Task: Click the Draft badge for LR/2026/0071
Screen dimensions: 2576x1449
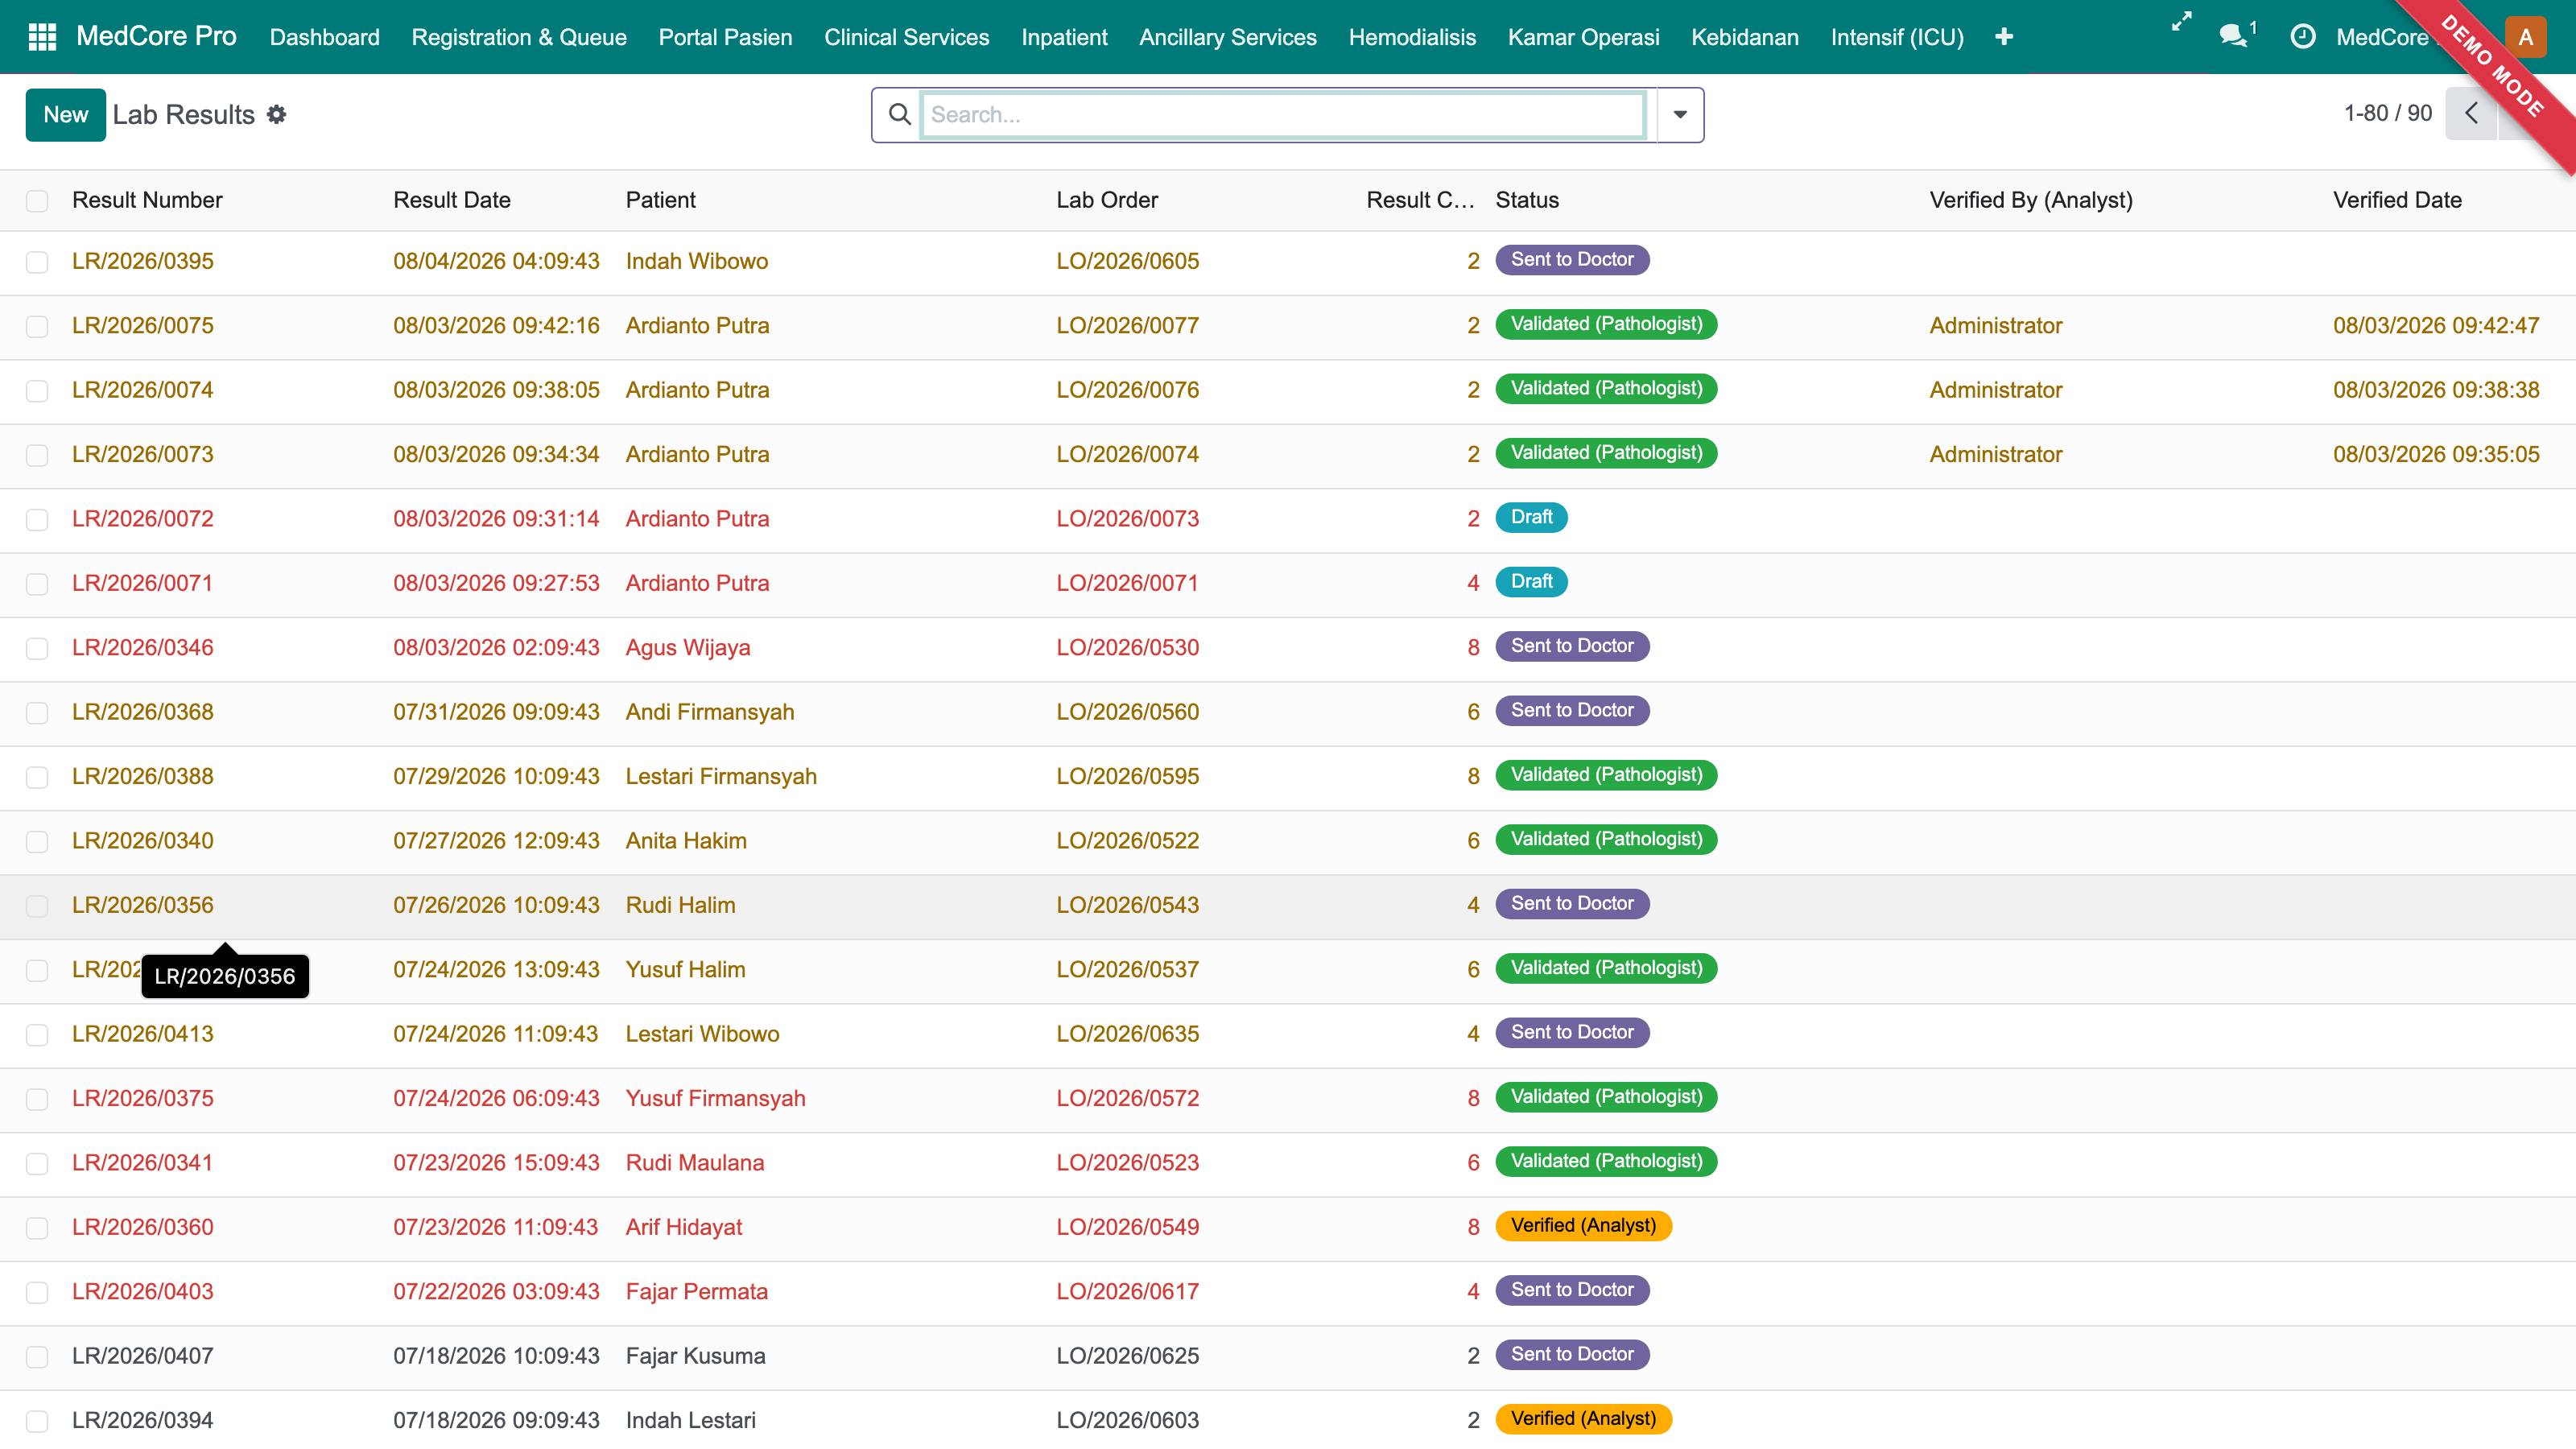Action: [x=1531, y=582]
